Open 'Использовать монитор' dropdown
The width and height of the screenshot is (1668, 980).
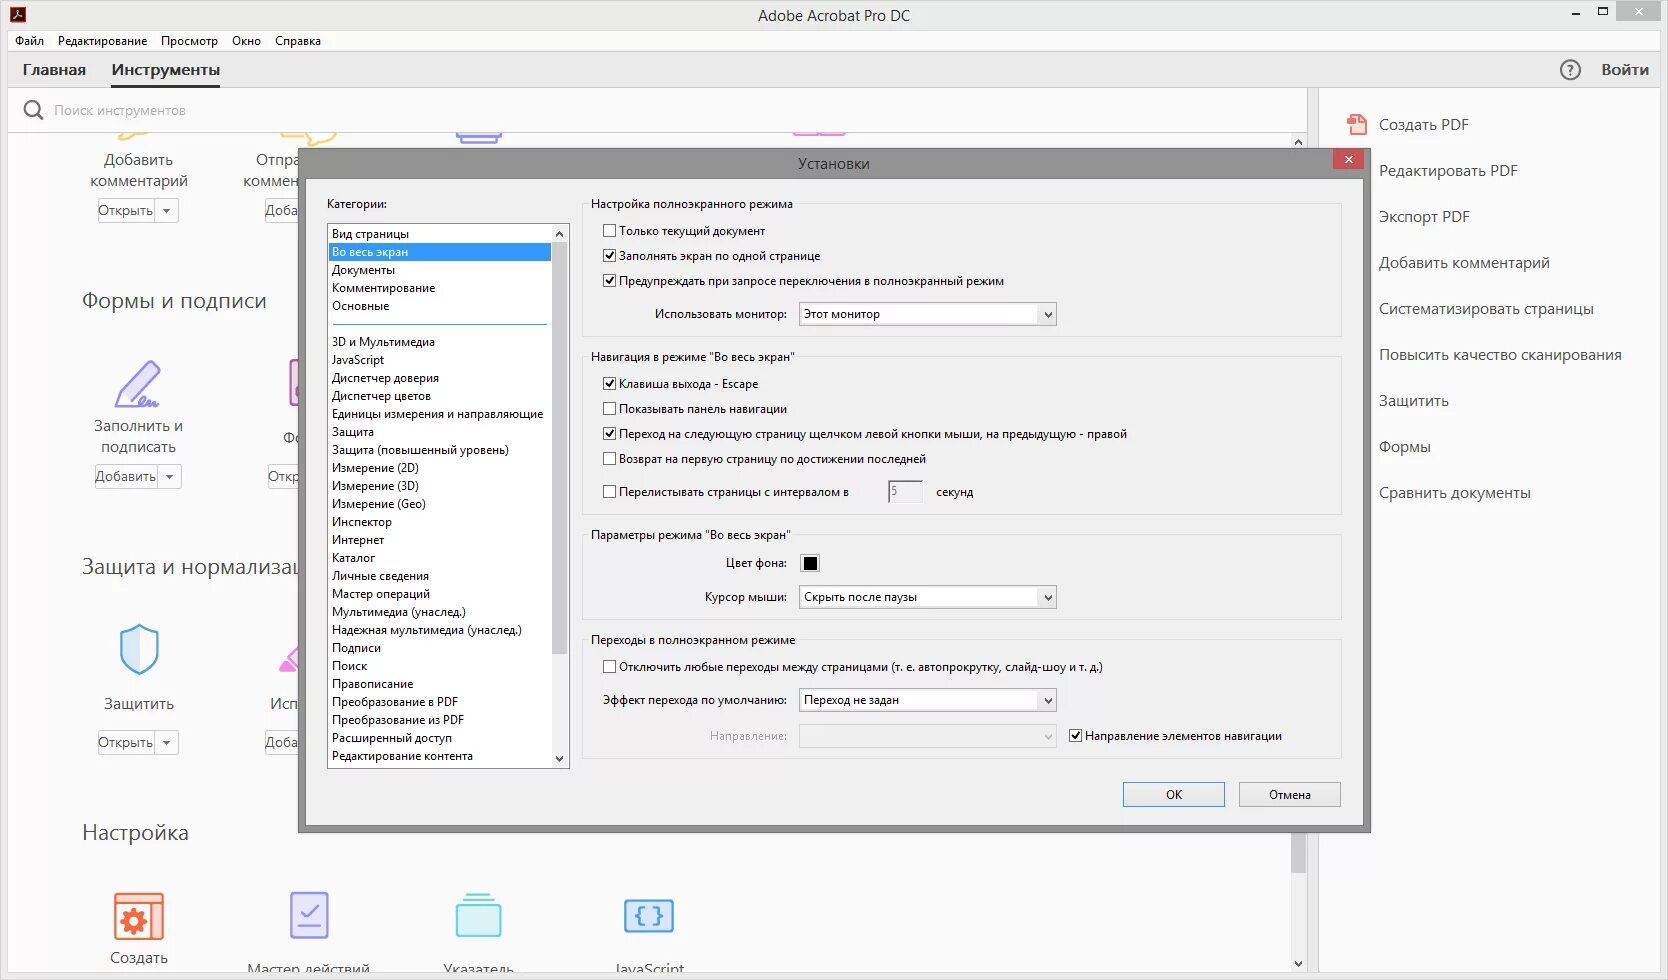click(927, 314)
